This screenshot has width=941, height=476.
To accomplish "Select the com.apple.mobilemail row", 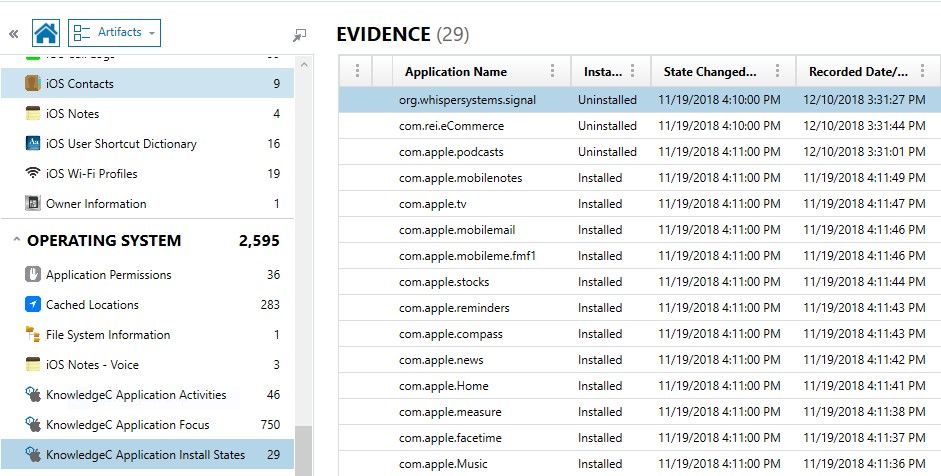I will pos(640,230).
